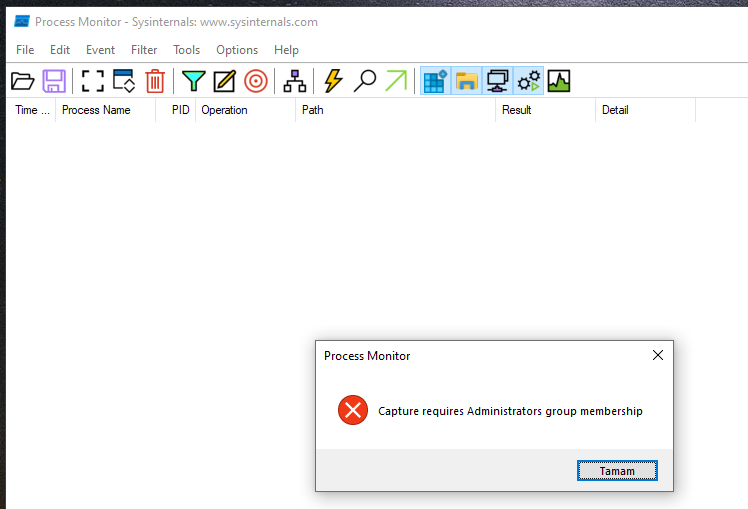Toggle Show Registry Activity icon
The image size is (748, 509).
click(x=436, y=81)
